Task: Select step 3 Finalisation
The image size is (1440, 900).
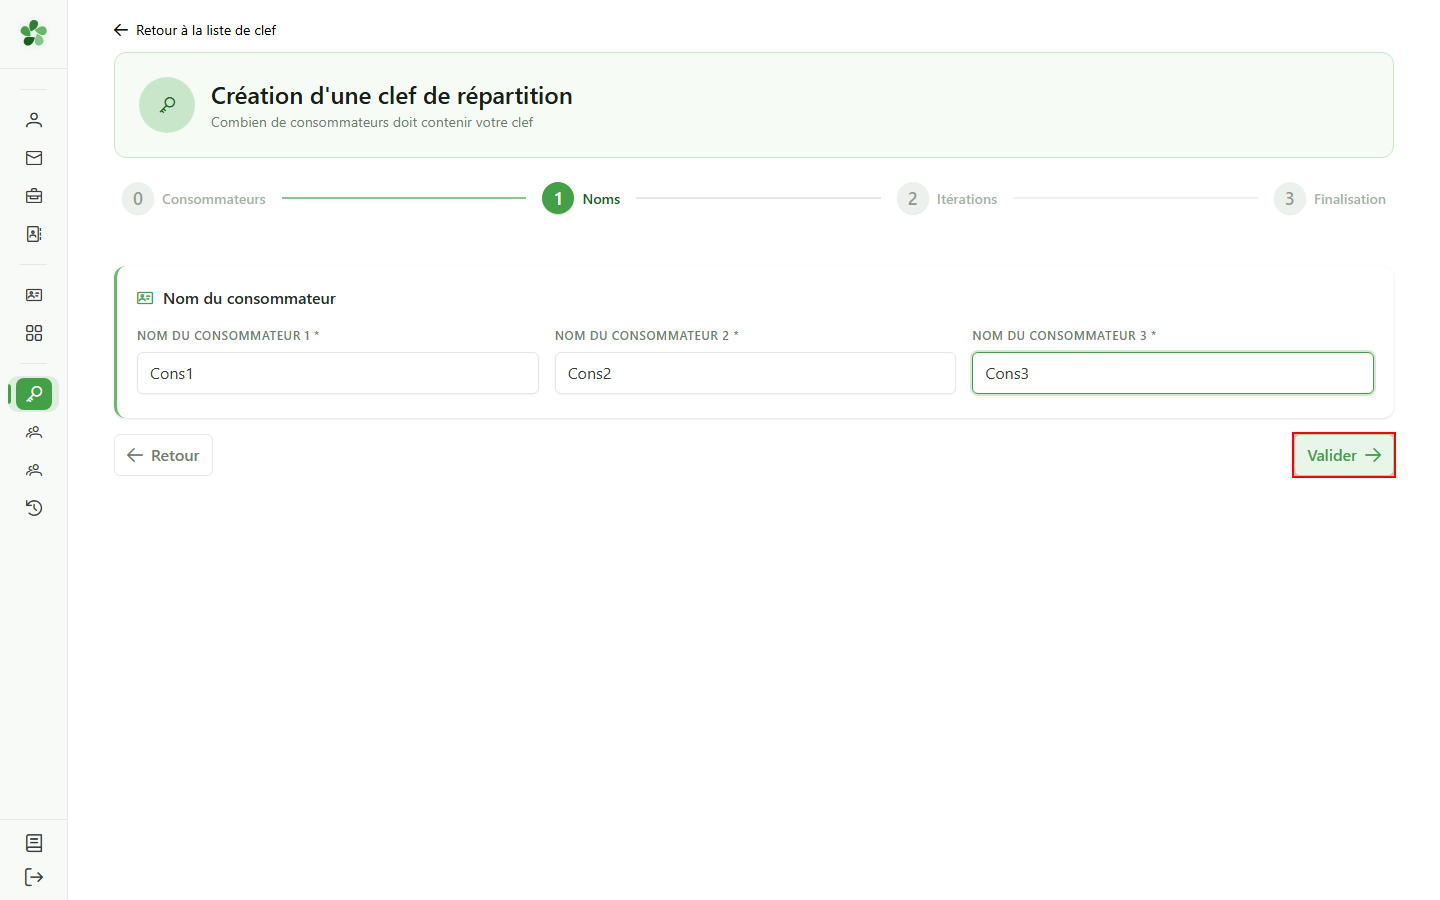Action: (1330, 199)
